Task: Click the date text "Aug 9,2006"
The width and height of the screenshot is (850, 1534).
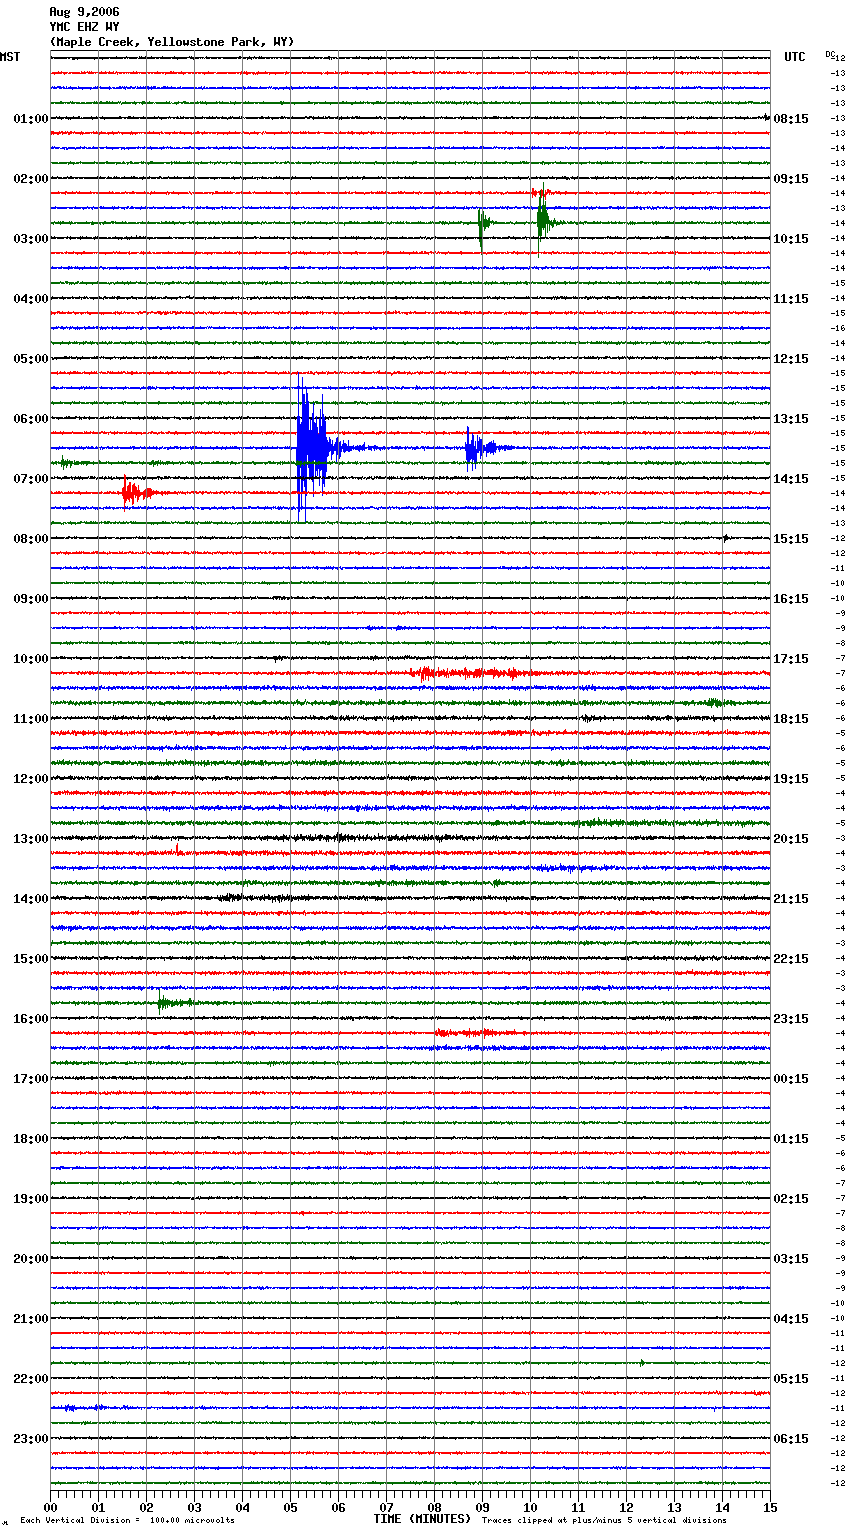Action: coord(84,12)
